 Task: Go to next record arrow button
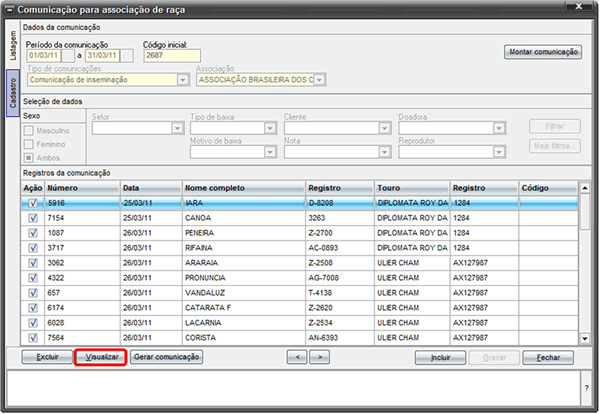pos(320,357)
